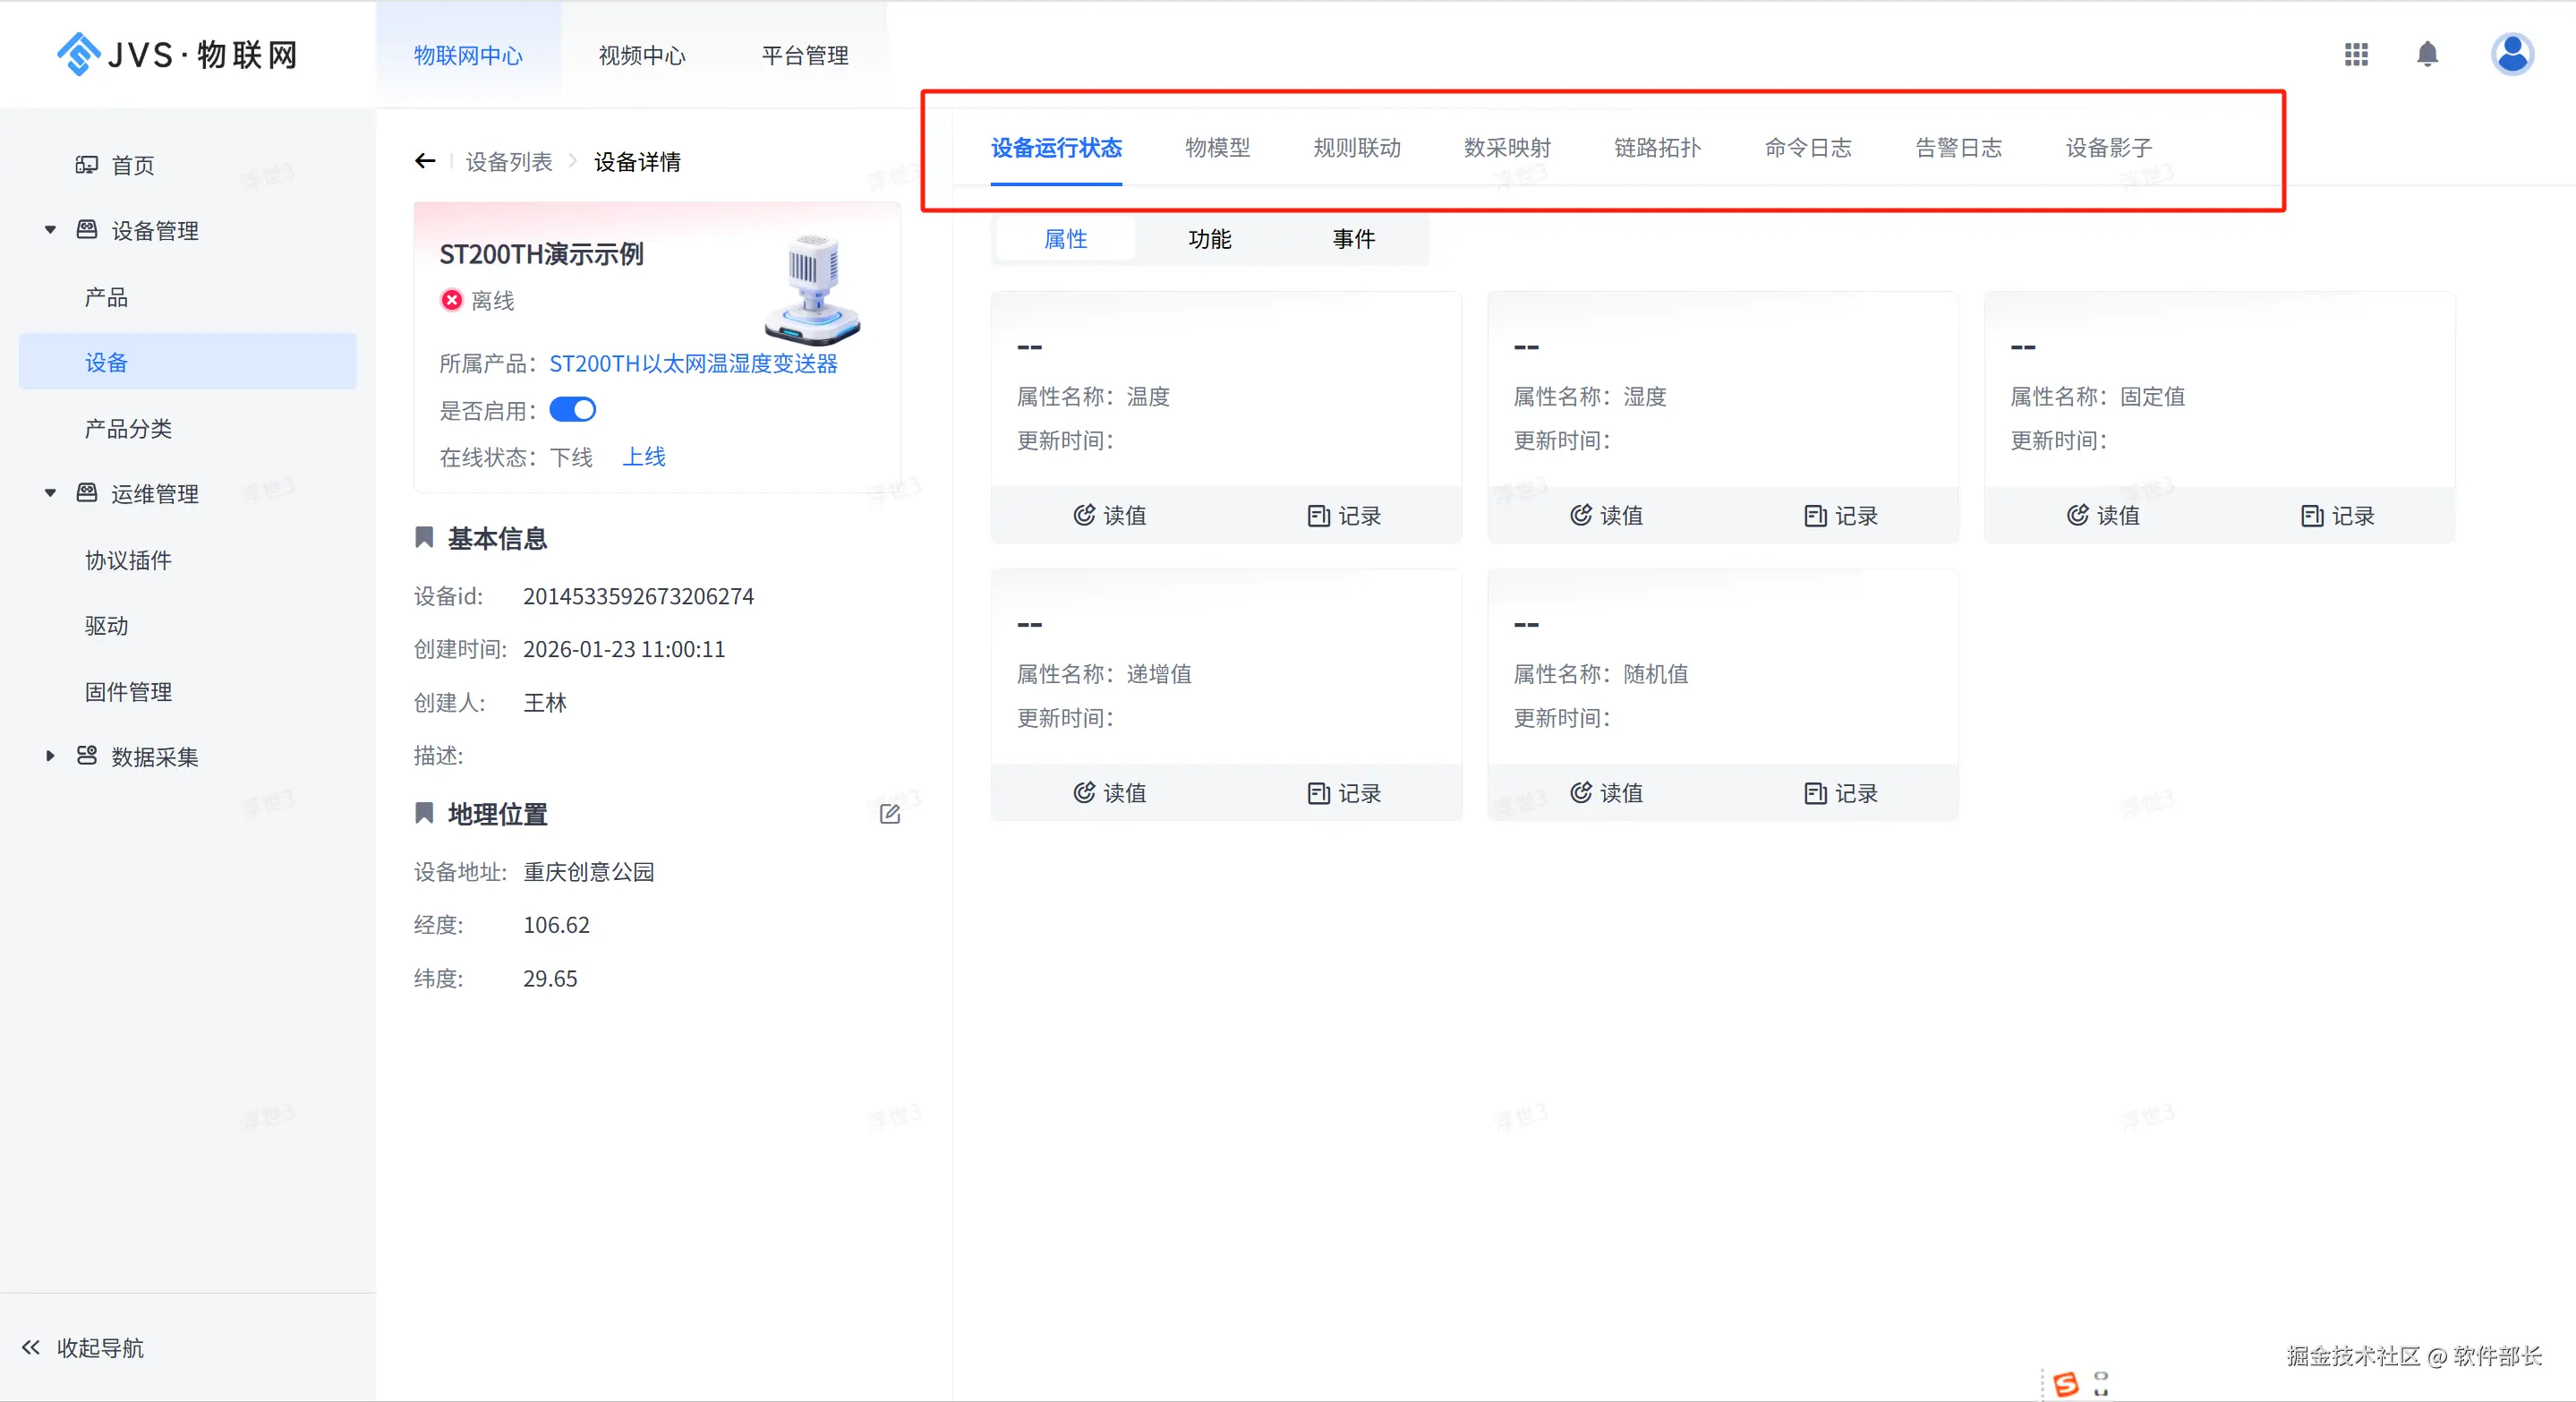Go to 视频中心 in top navigation
This screenshot has width=2576, height=1402.
(x=642, y=55)
